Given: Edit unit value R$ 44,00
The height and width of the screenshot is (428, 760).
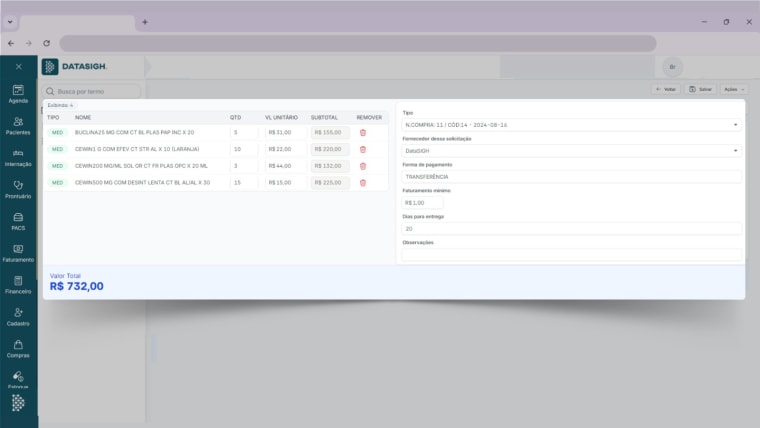Looking at the screenshot, I should coord(286,166).
